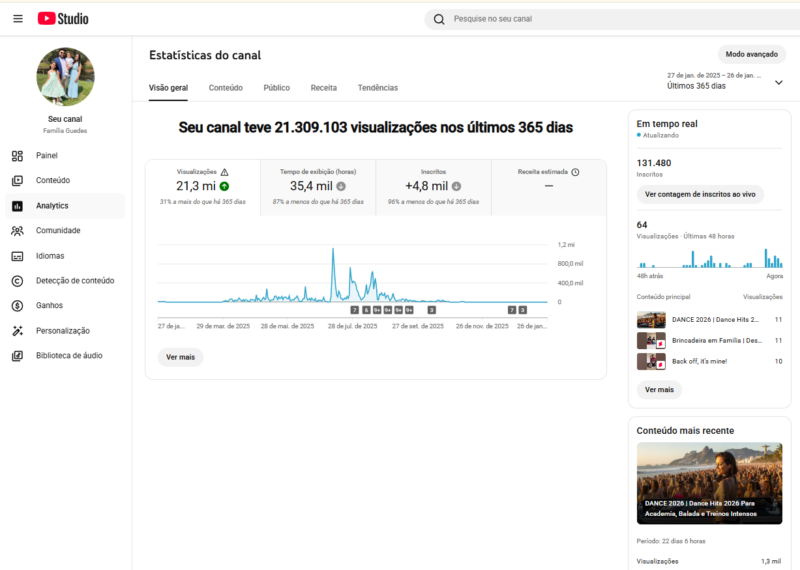Click the chart marker labeled 6

[x=366, y=310]
